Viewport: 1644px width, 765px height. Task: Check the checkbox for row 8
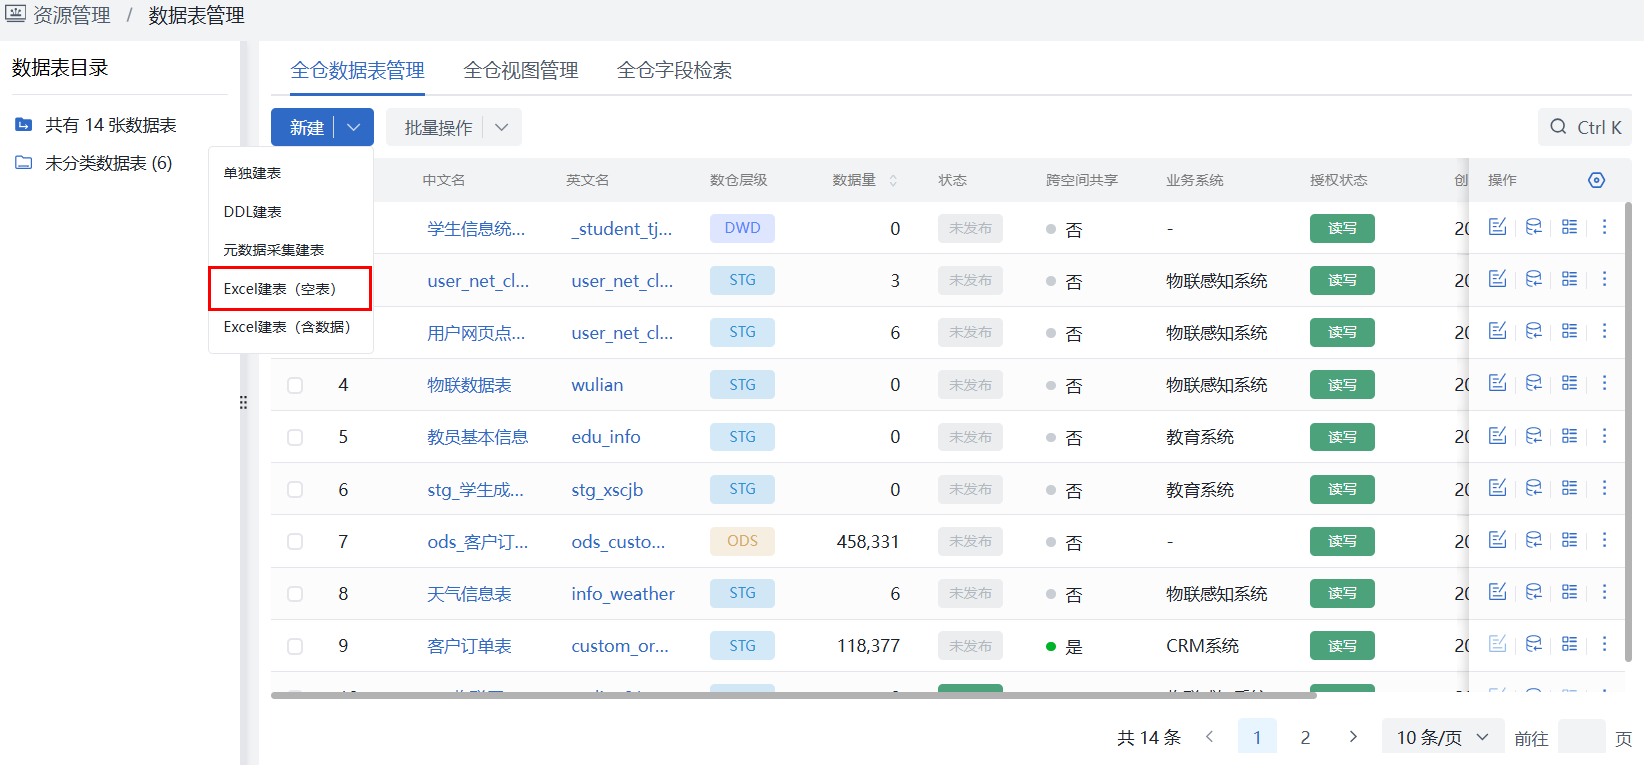tap(295, 594)
